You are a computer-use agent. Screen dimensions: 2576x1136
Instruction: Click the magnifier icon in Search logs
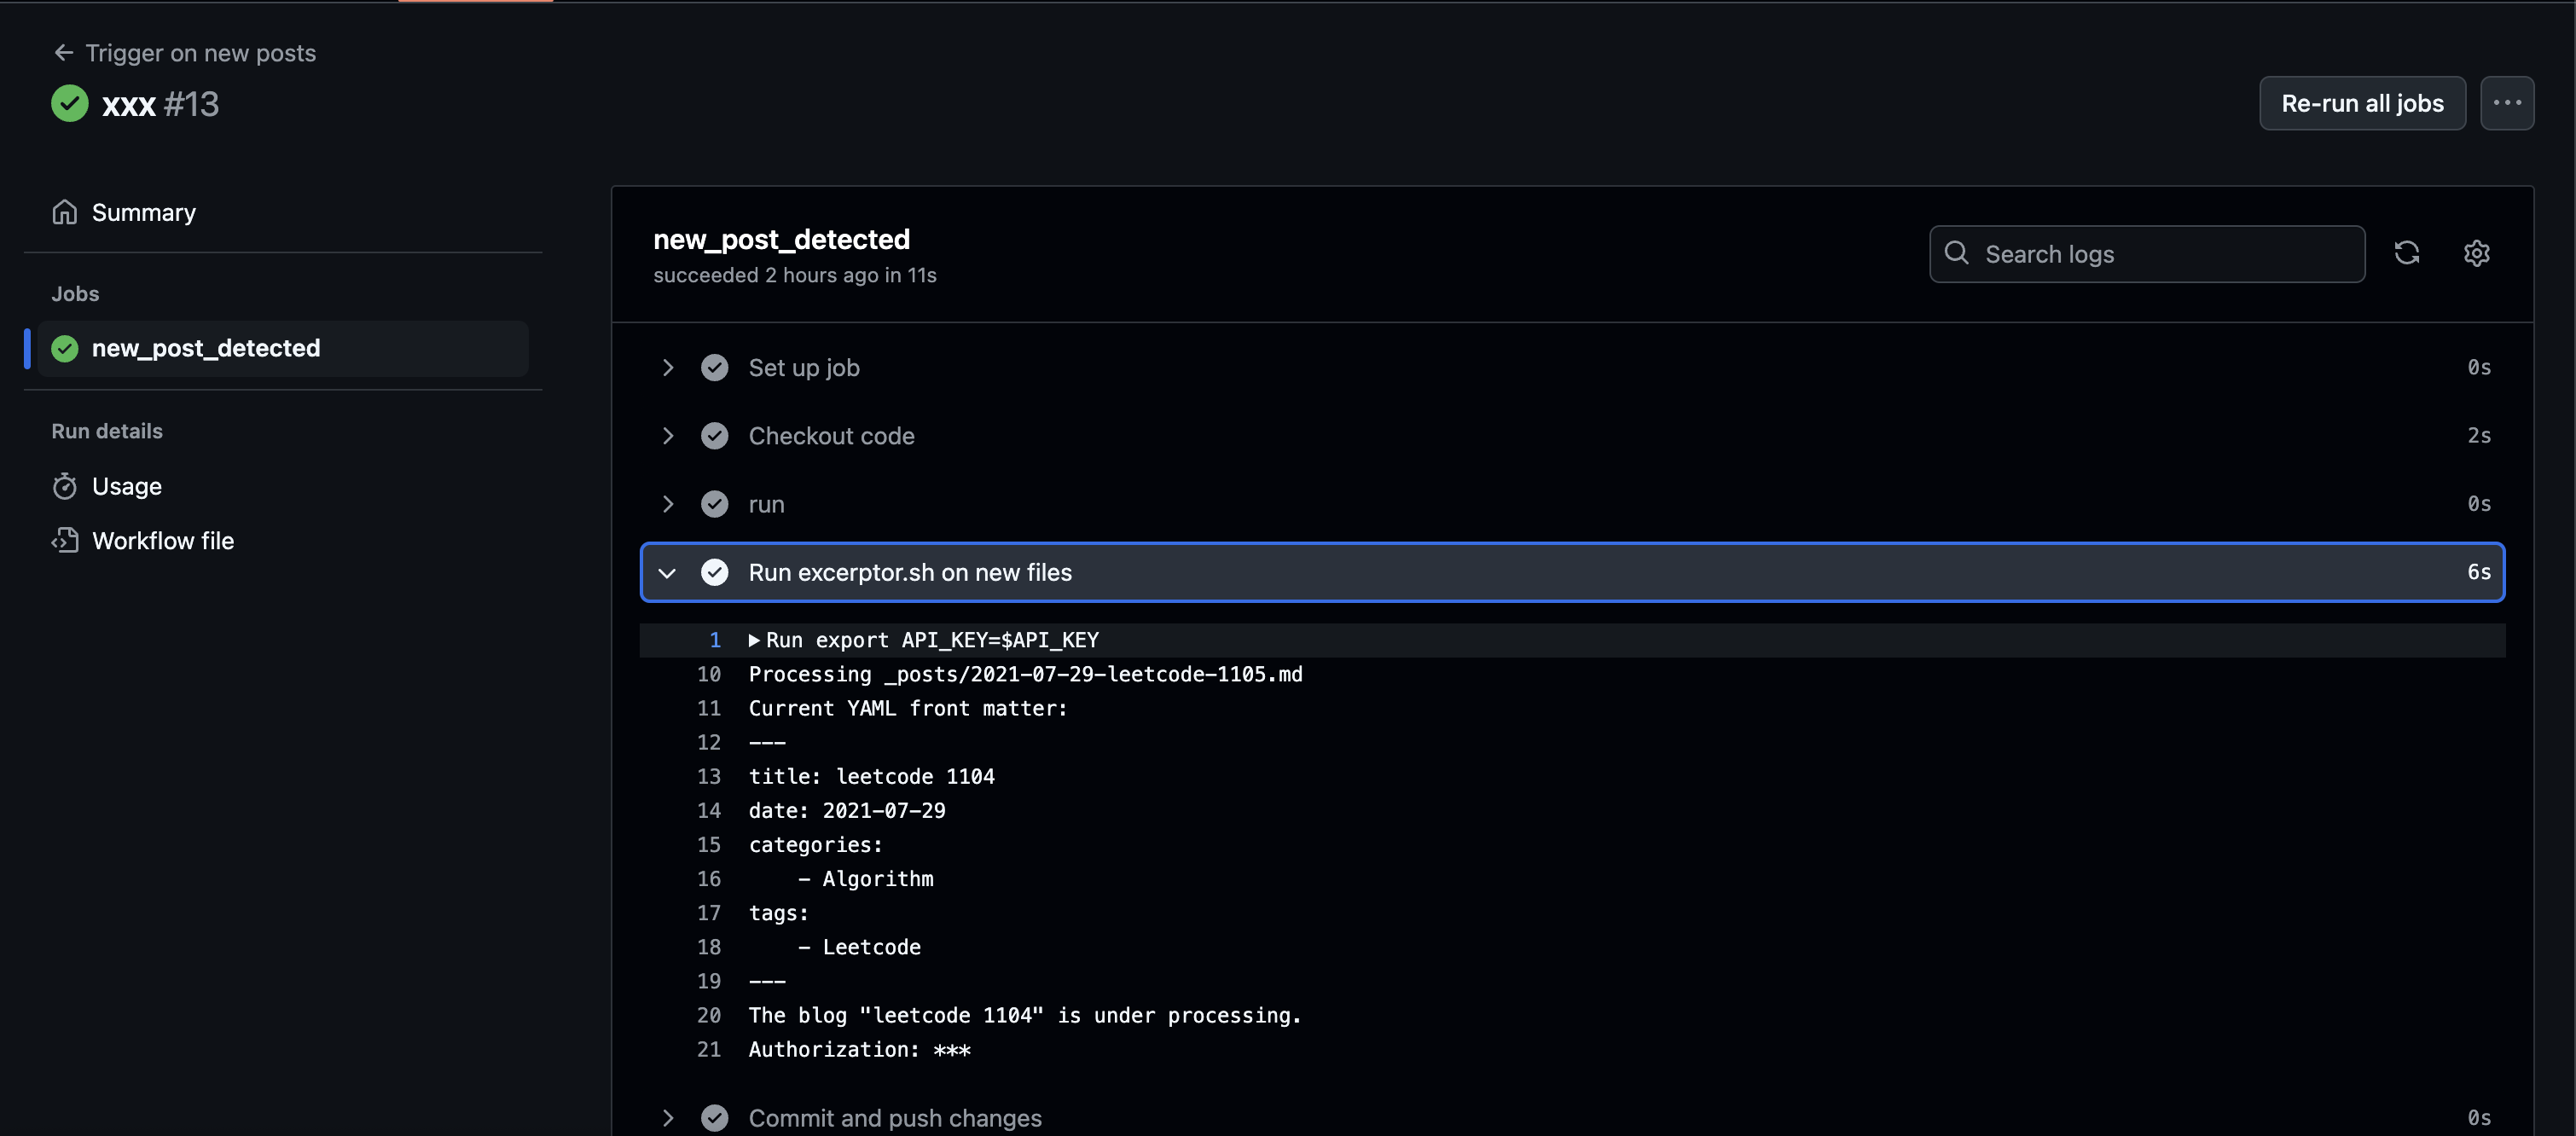(1957, 254)
